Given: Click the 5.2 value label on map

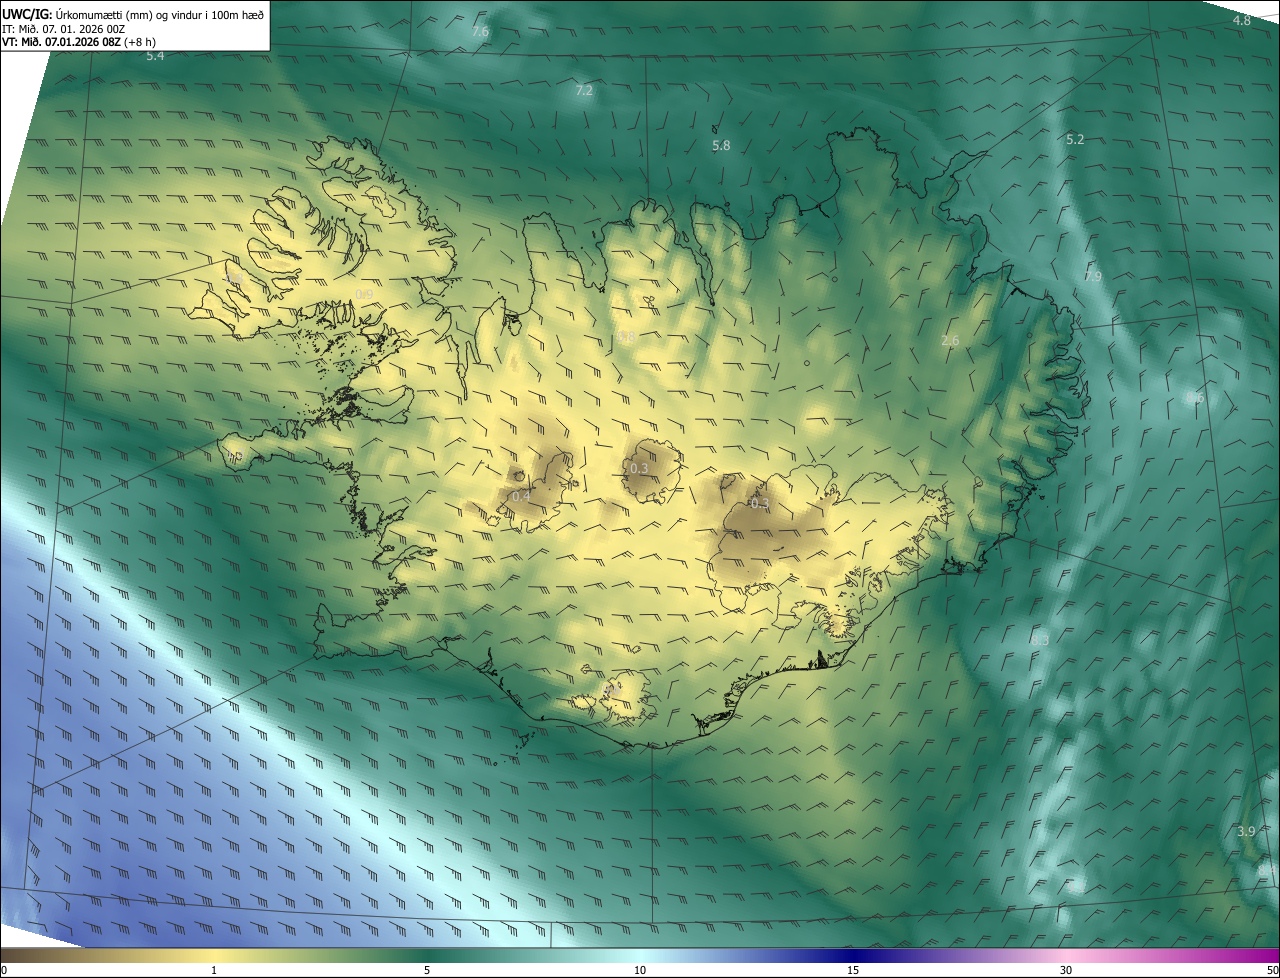Looking at the screenshot, I should (1075, 139).
